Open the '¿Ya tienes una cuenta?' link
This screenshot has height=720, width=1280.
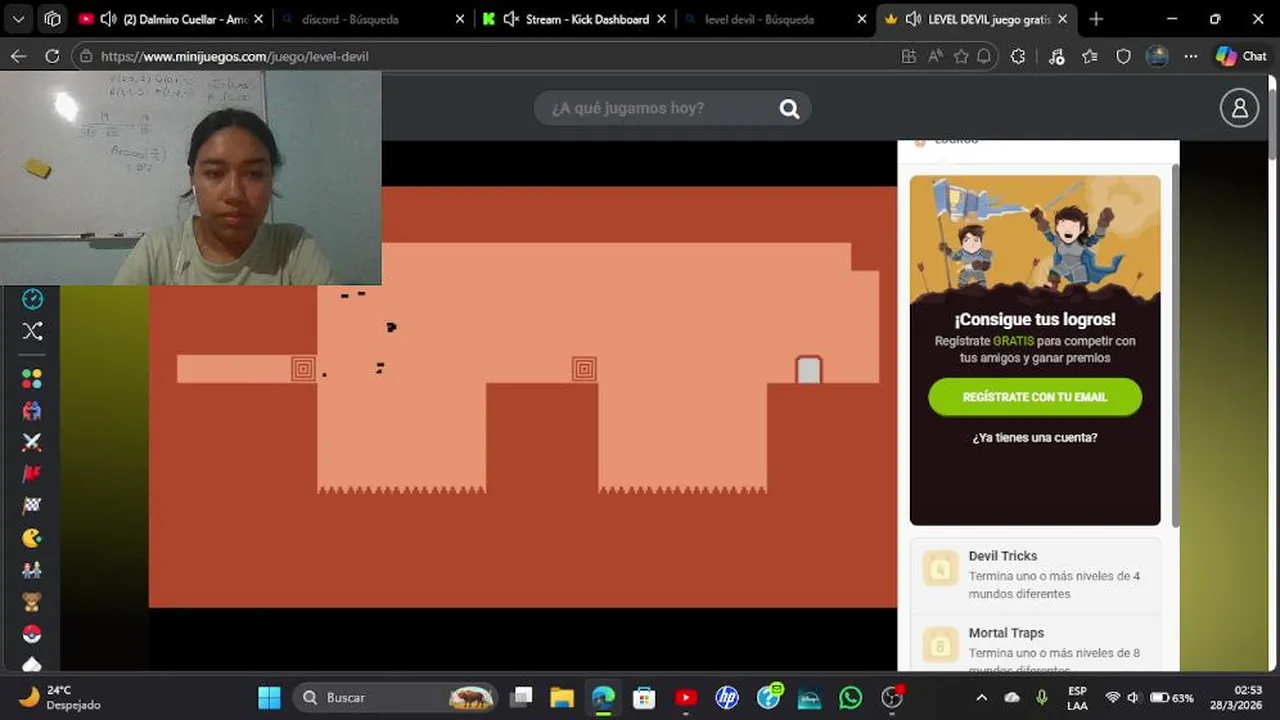pyautogui.click(x=1035, y=438)
